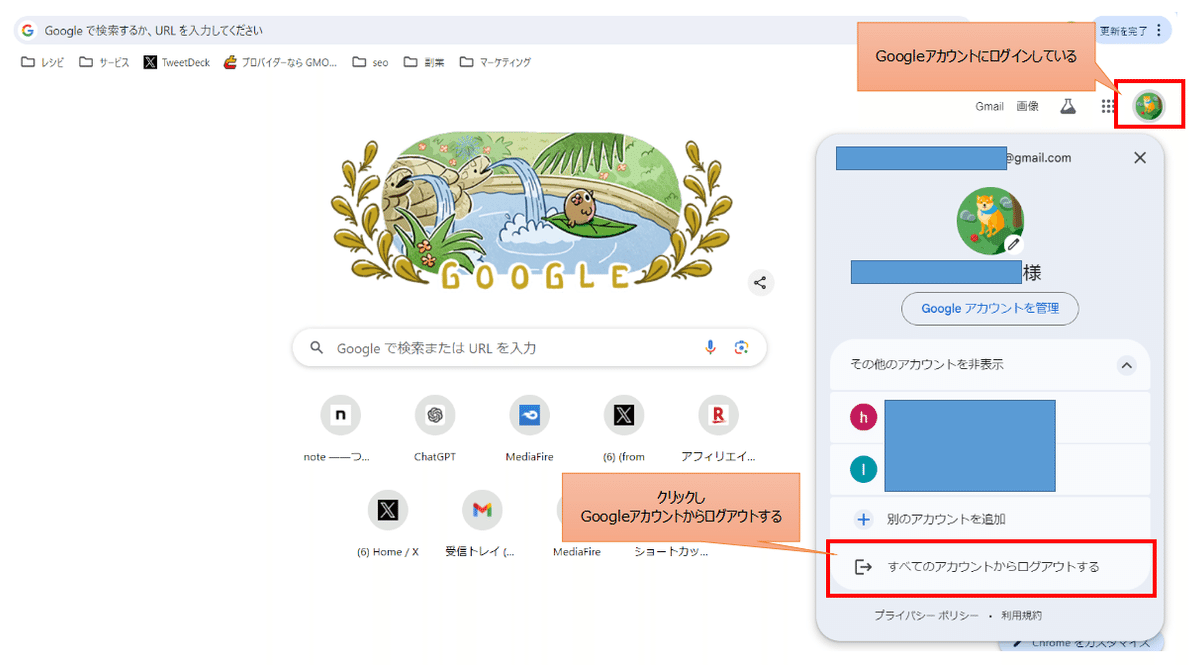The height and width of the screenshot is (665, 1200).
Task: Click the gmail.com email address text
Action: [1038, 158]
